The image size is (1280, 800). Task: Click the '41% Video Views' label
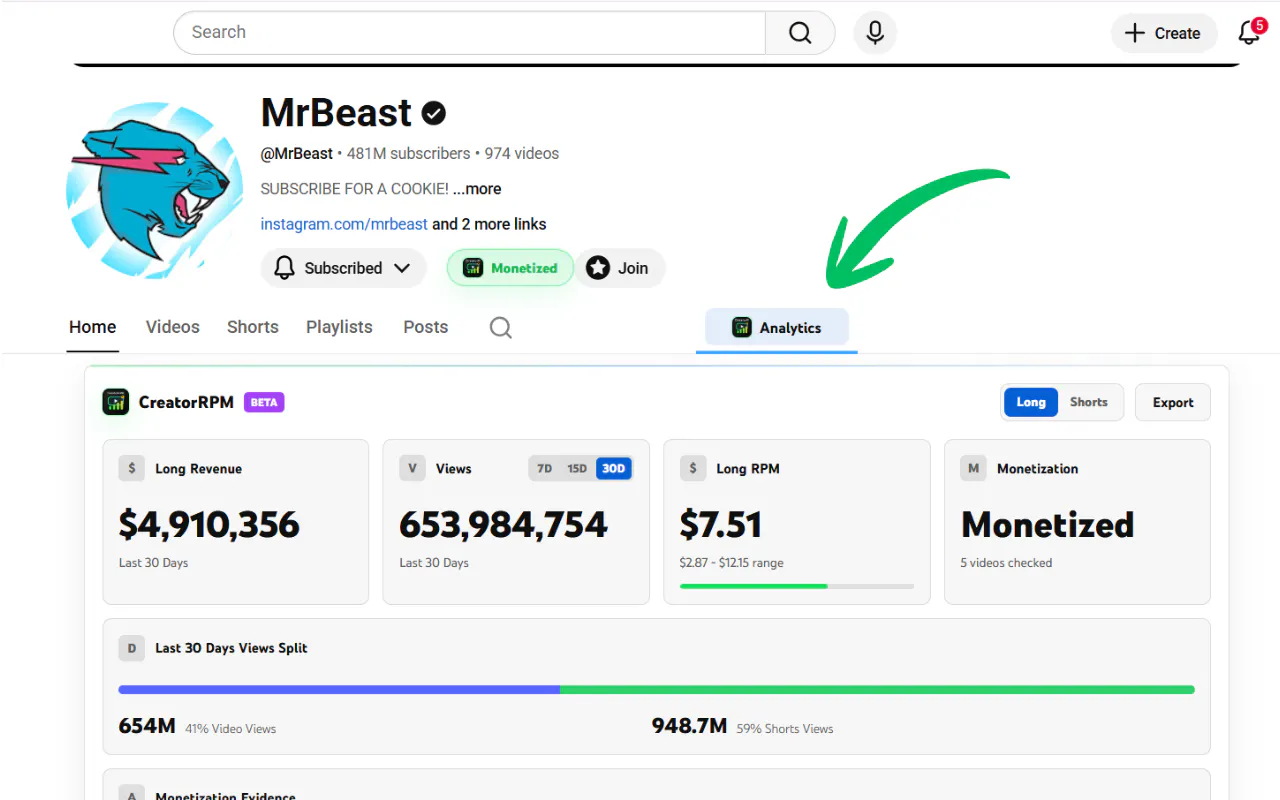231,729
